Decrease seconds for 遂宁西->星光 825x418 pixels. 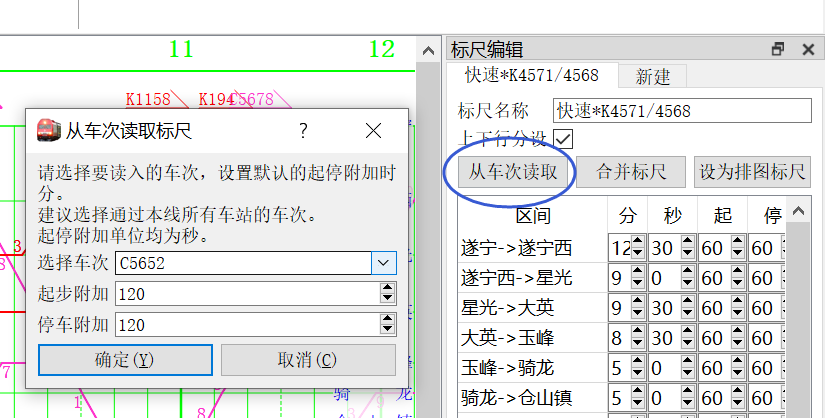coord(688,284)
